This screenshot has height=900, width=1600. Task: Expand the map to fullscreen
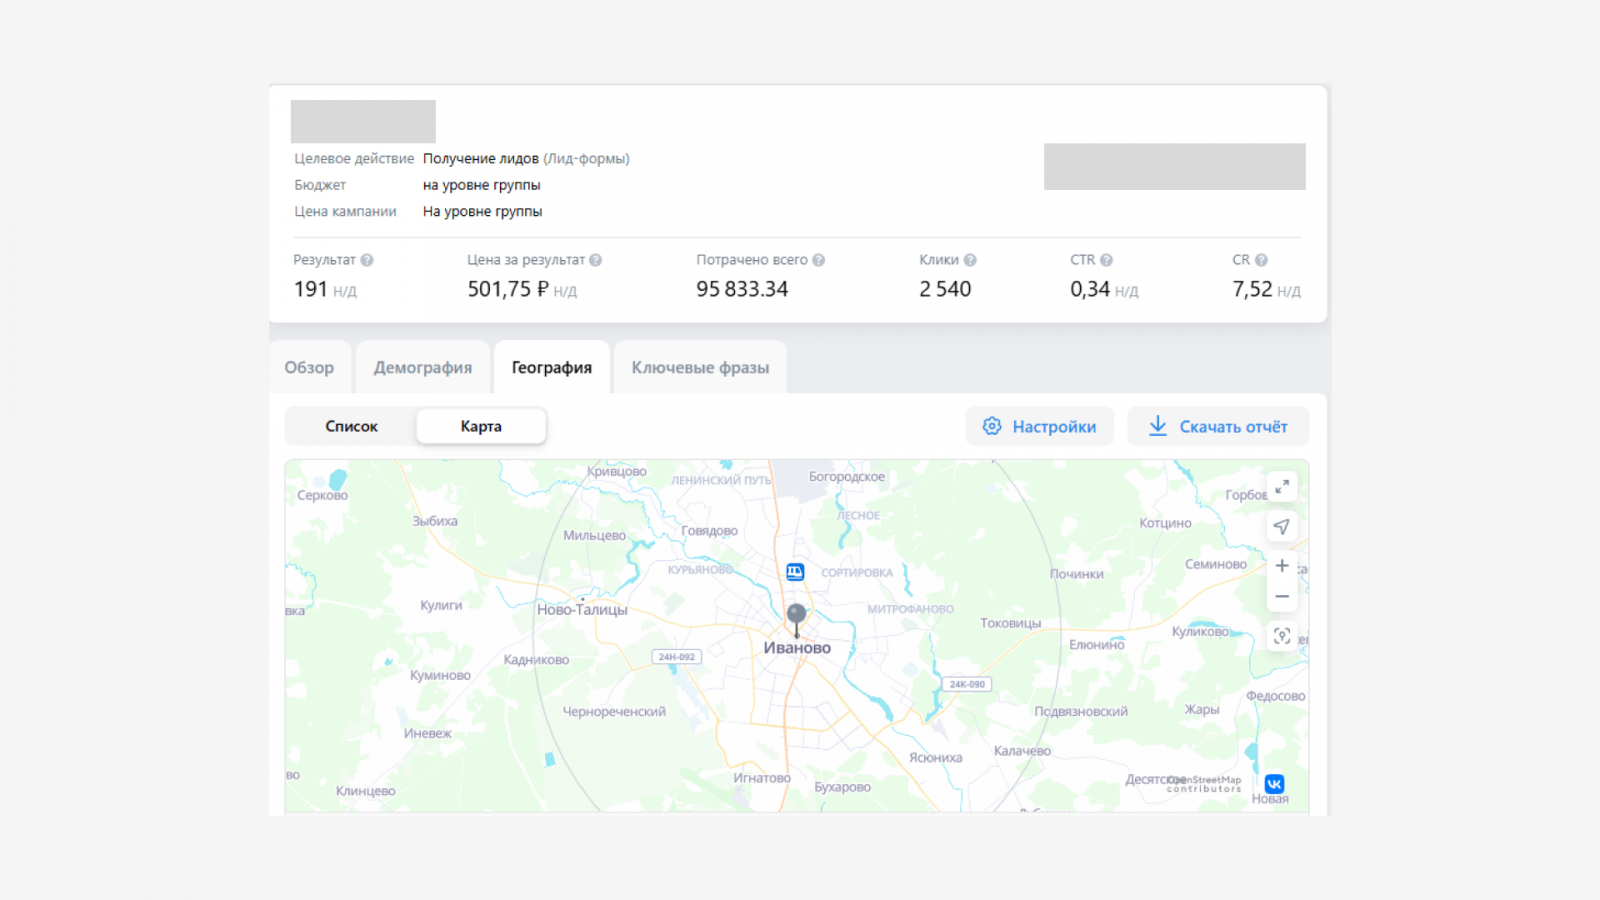(x=1281, y=487)
